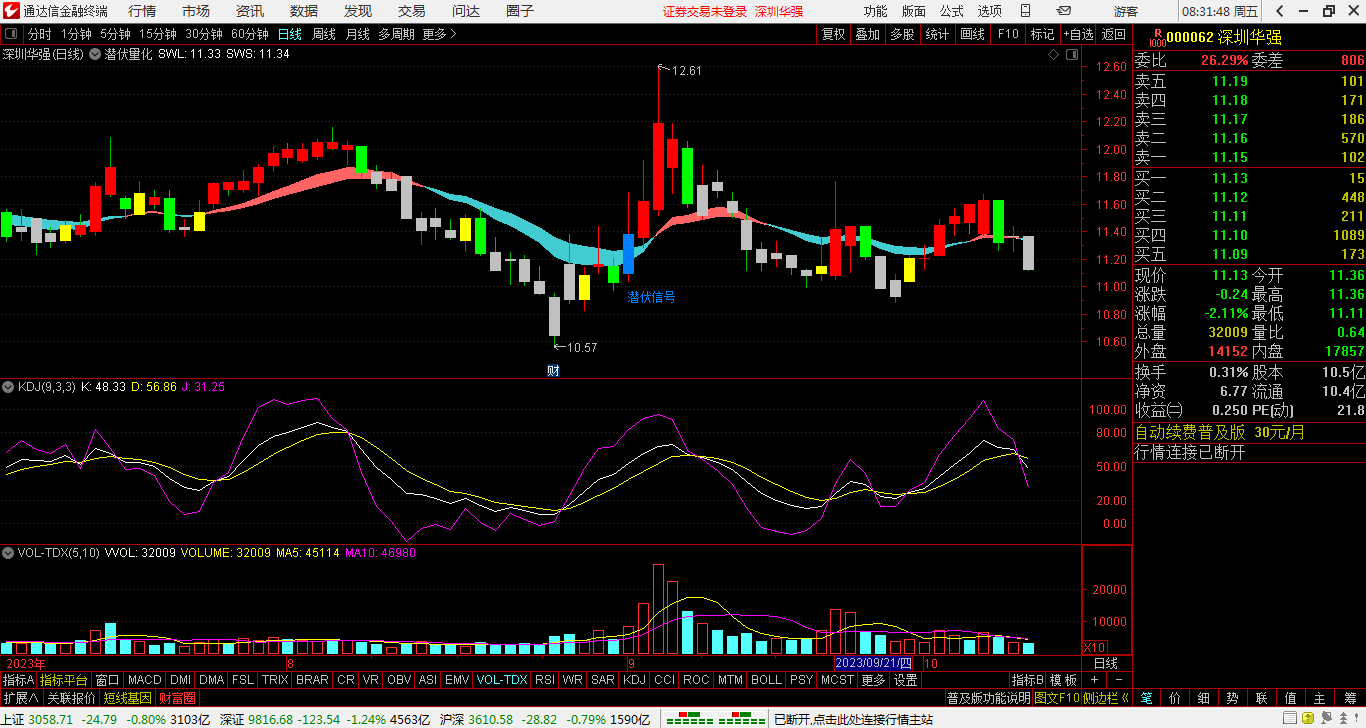Switch to the 5分钟 period
1366x728 pixels.
(x=115, y=34)
